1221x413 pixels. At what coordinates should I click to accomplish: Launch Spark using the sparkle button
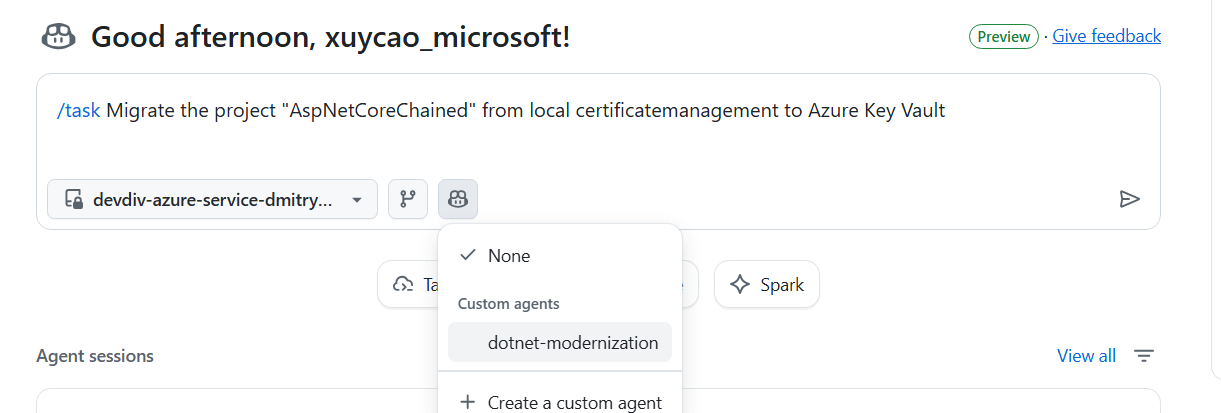(x=766, y=285)
